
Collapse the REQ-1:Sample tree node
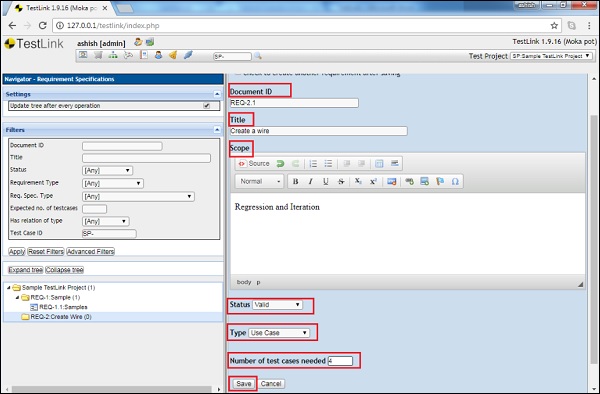(18, 297)
